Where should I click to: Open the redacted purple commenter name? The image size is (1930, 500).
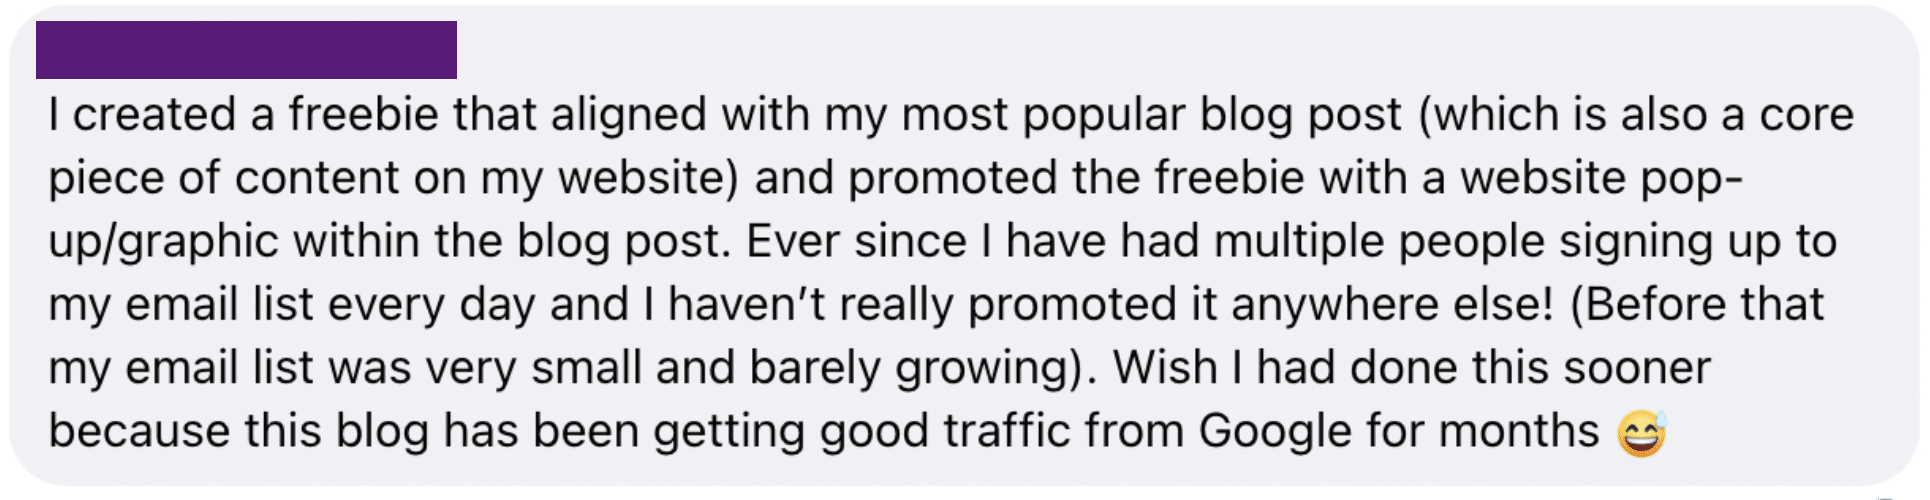point(246,50)
